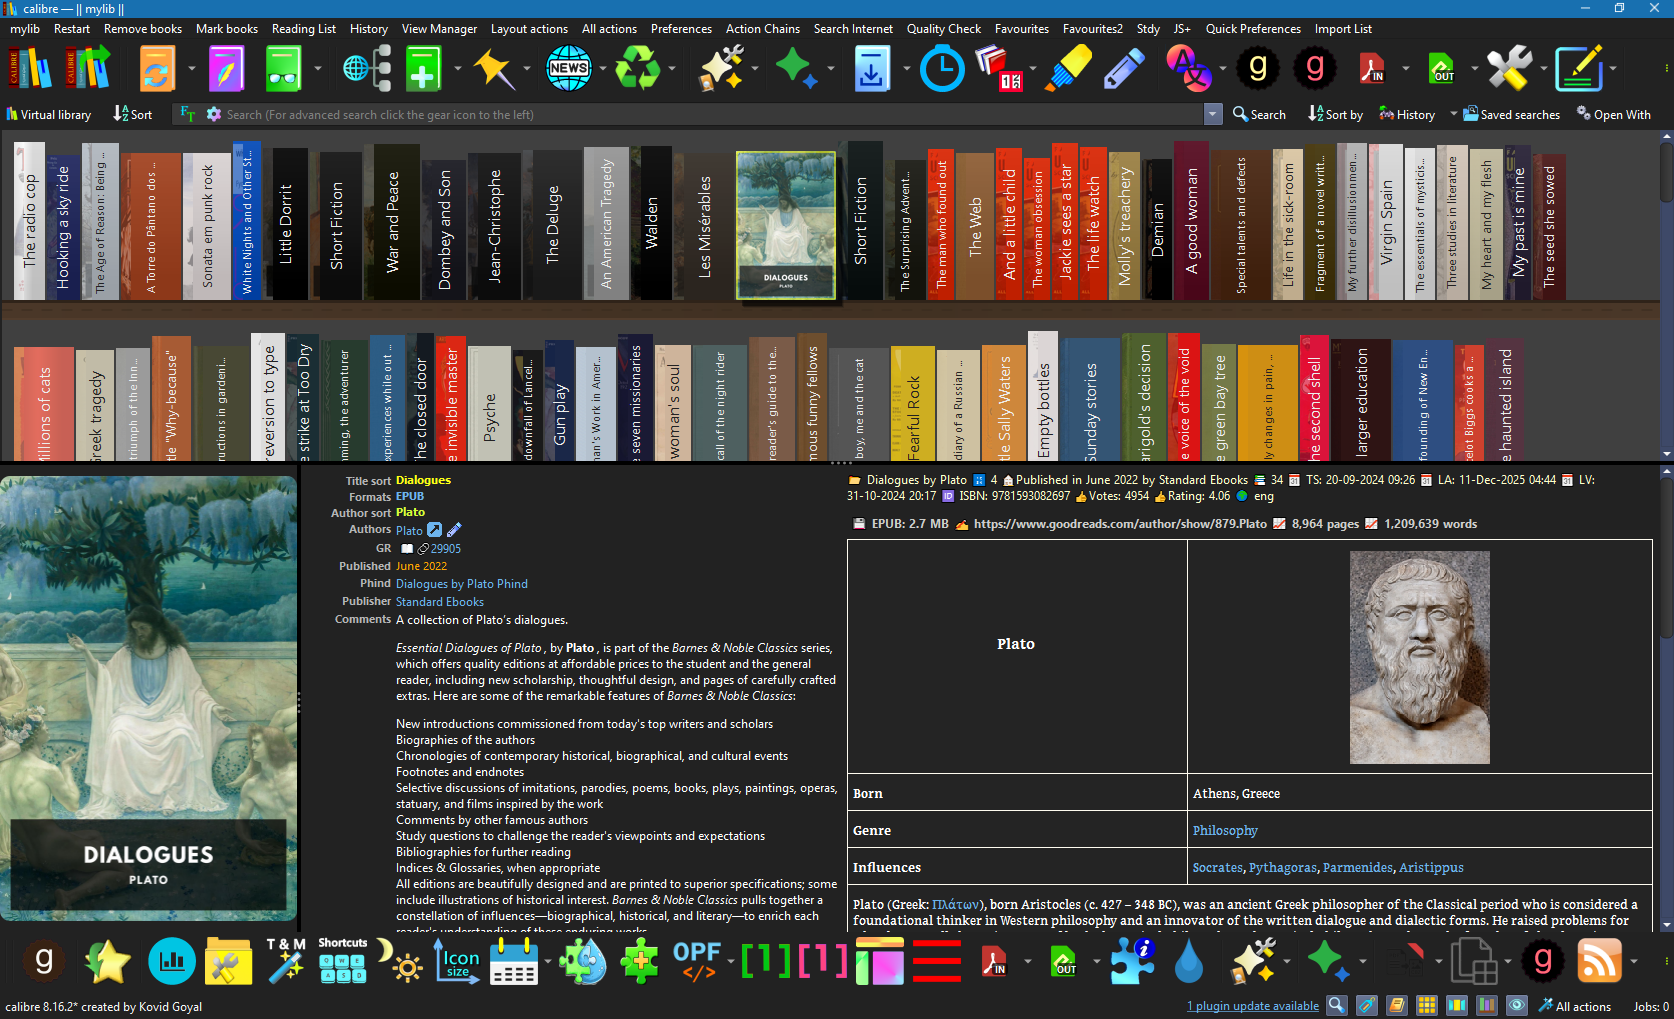Click the yellow highlighter icon
The width and height of the screenshot is (1674, 1019).
click(1067, 69)
